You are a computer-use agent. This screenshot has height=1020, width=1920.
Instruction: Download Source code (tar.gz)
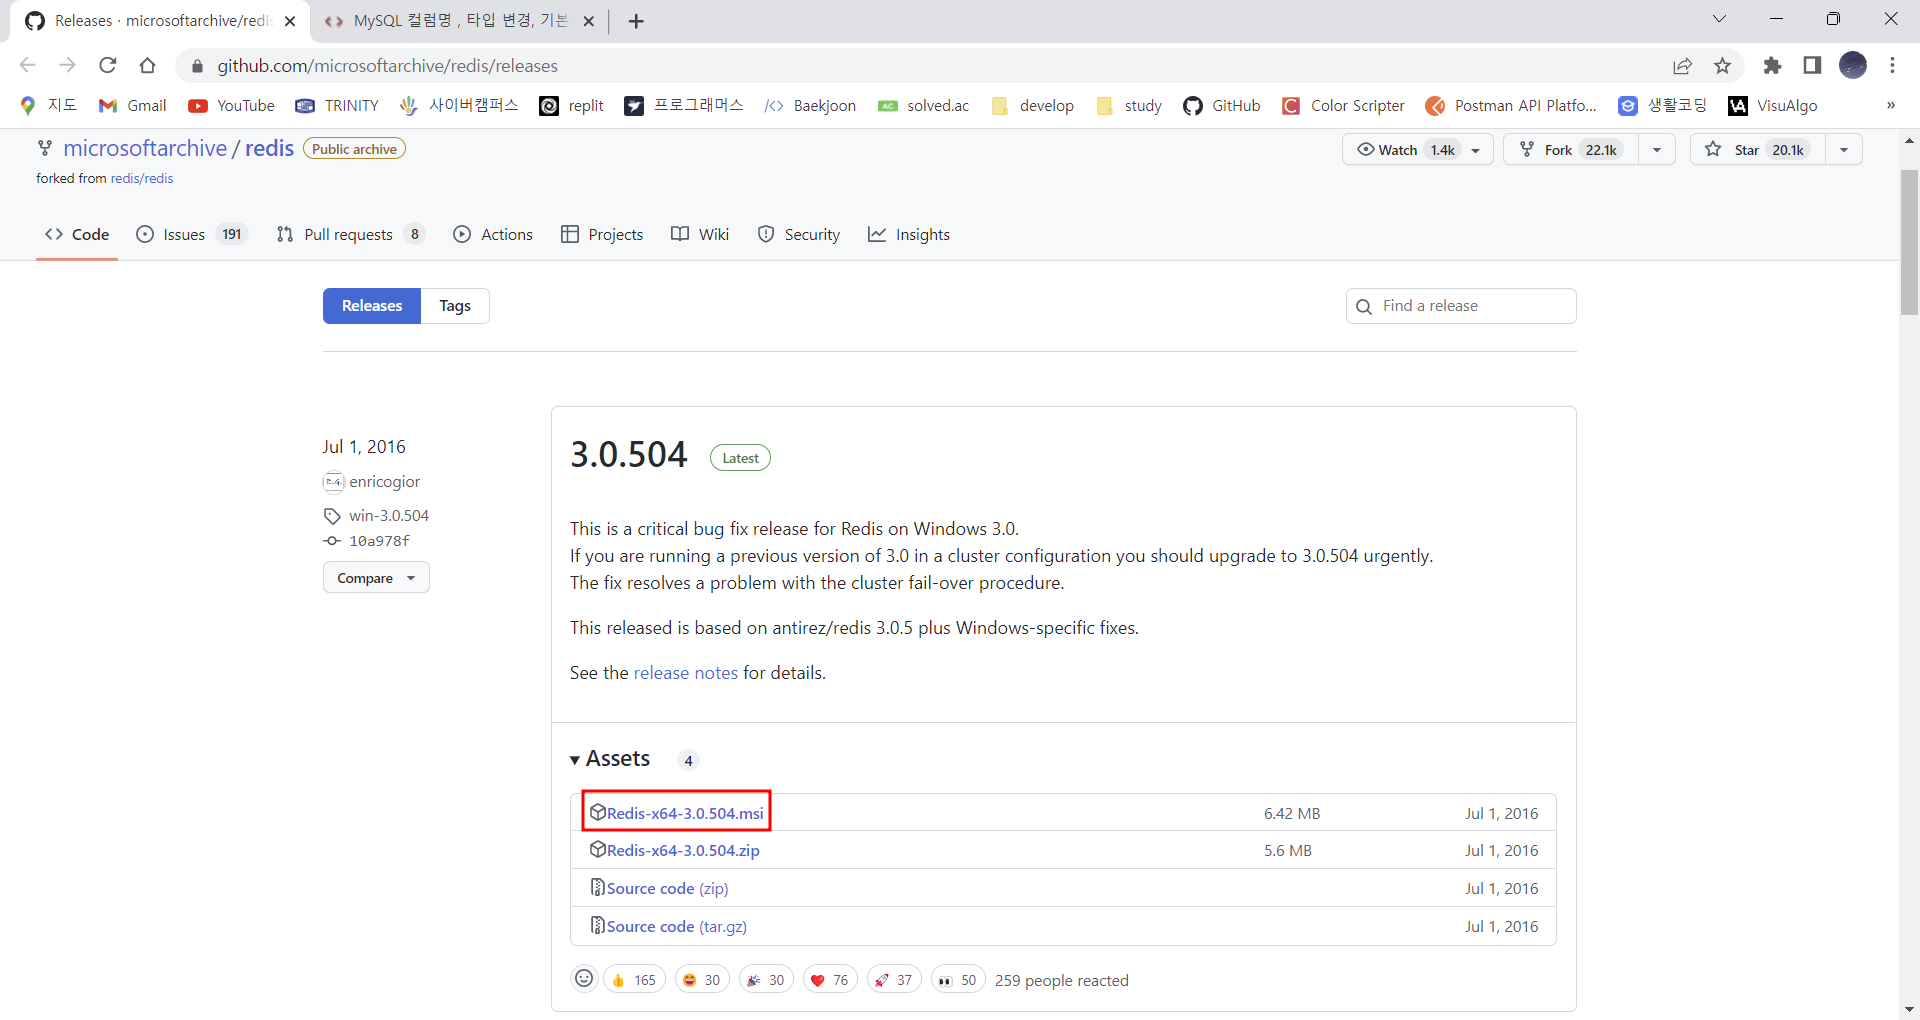click(677, 926)
